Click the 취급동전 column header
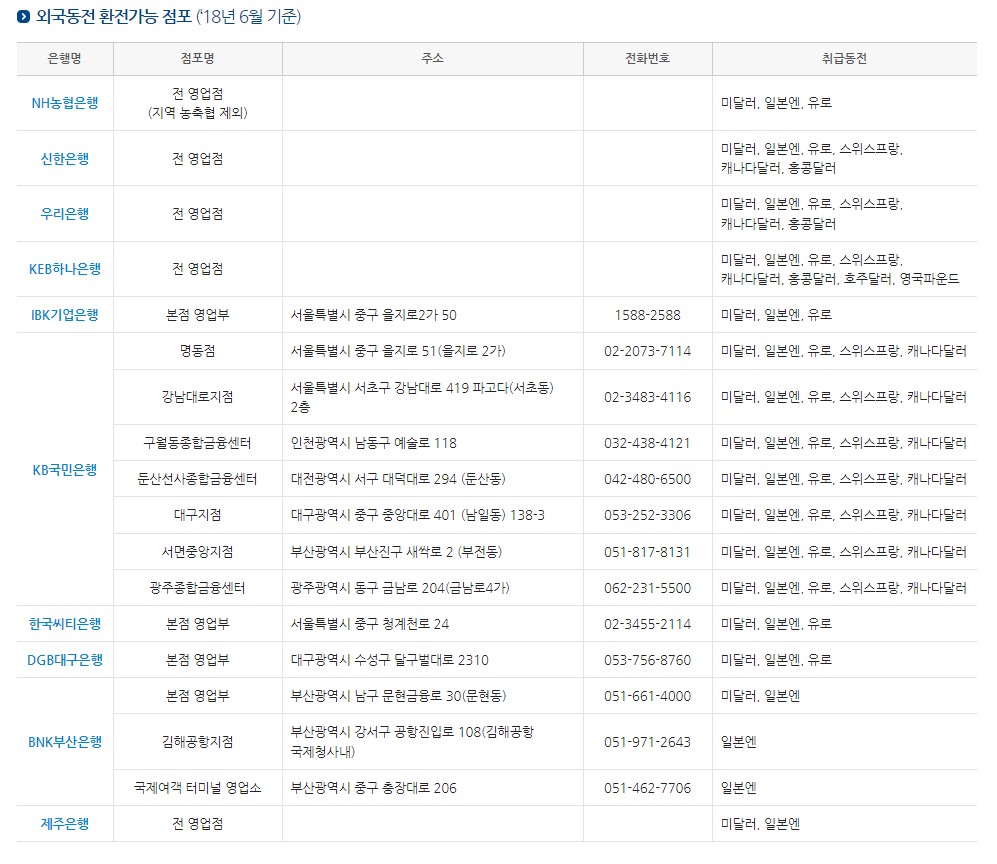 coord(844,58)
